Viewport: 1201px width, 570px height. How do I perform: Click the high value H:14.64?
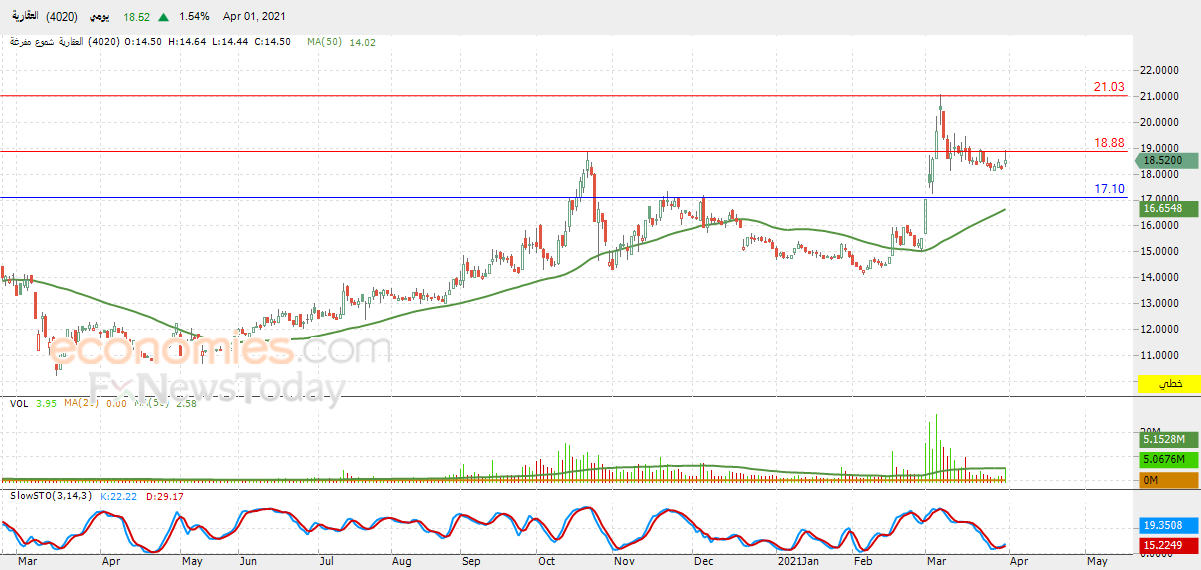tap(188, 42)
